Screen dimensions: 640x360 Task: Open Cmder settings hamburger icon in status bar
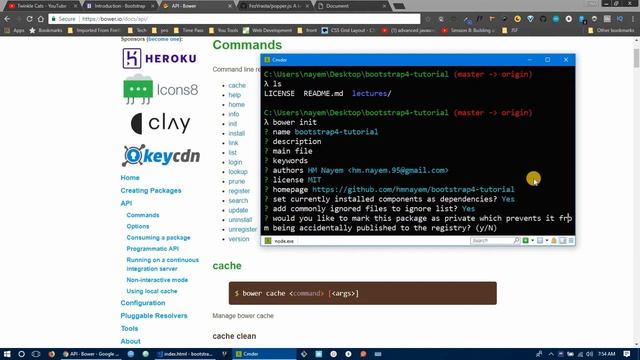click(571, 241)
